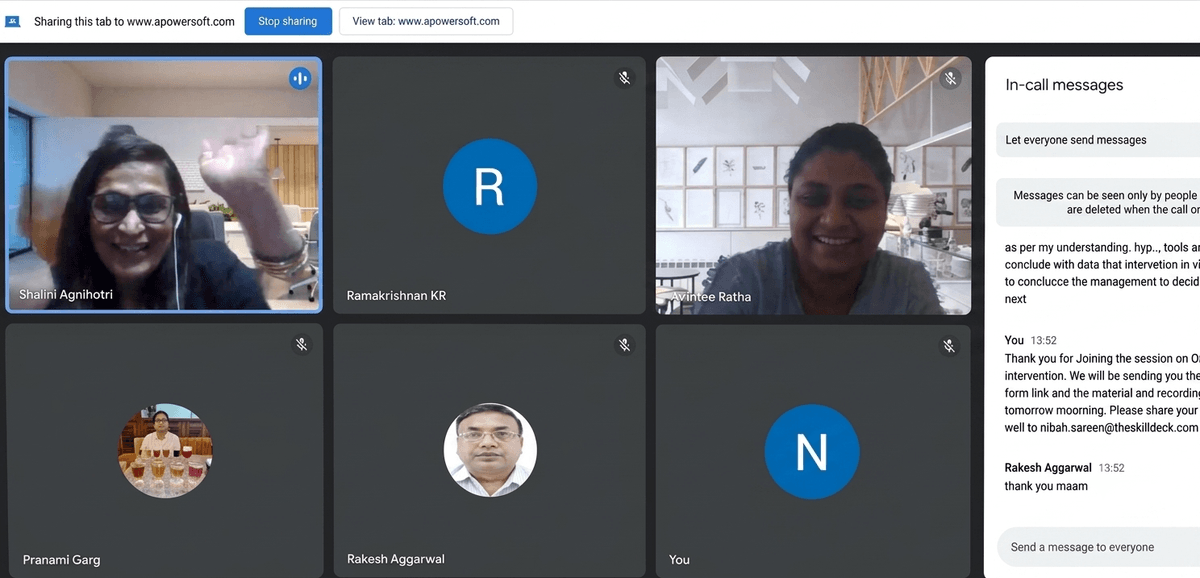Click the tab sharing icon in the sharing bar
Screen dimensions: 1200x578
tap(13, 21)
